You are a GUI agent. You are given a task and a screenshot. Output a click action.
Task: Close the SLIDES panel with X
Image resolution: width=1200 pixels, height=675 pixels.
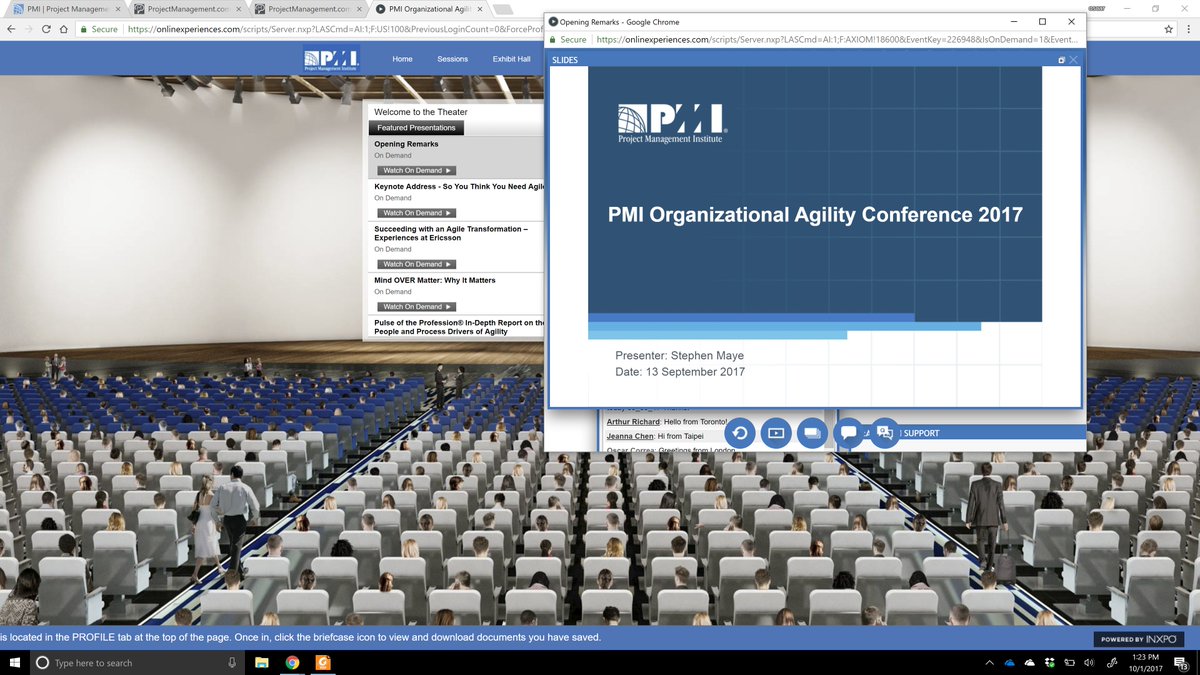pyautogui.click(x=1074, y=60)
